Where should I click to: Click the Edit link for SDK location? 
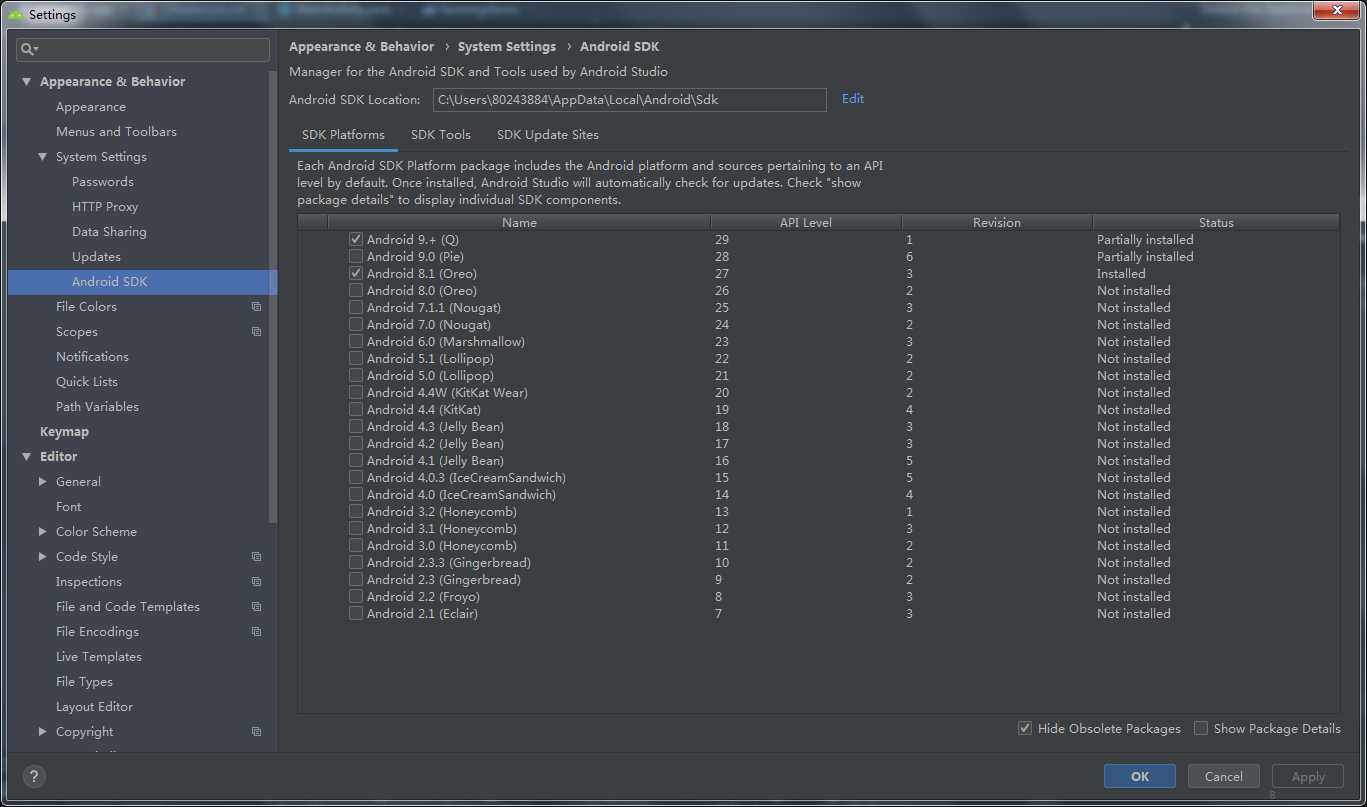[x=853, y=99]
